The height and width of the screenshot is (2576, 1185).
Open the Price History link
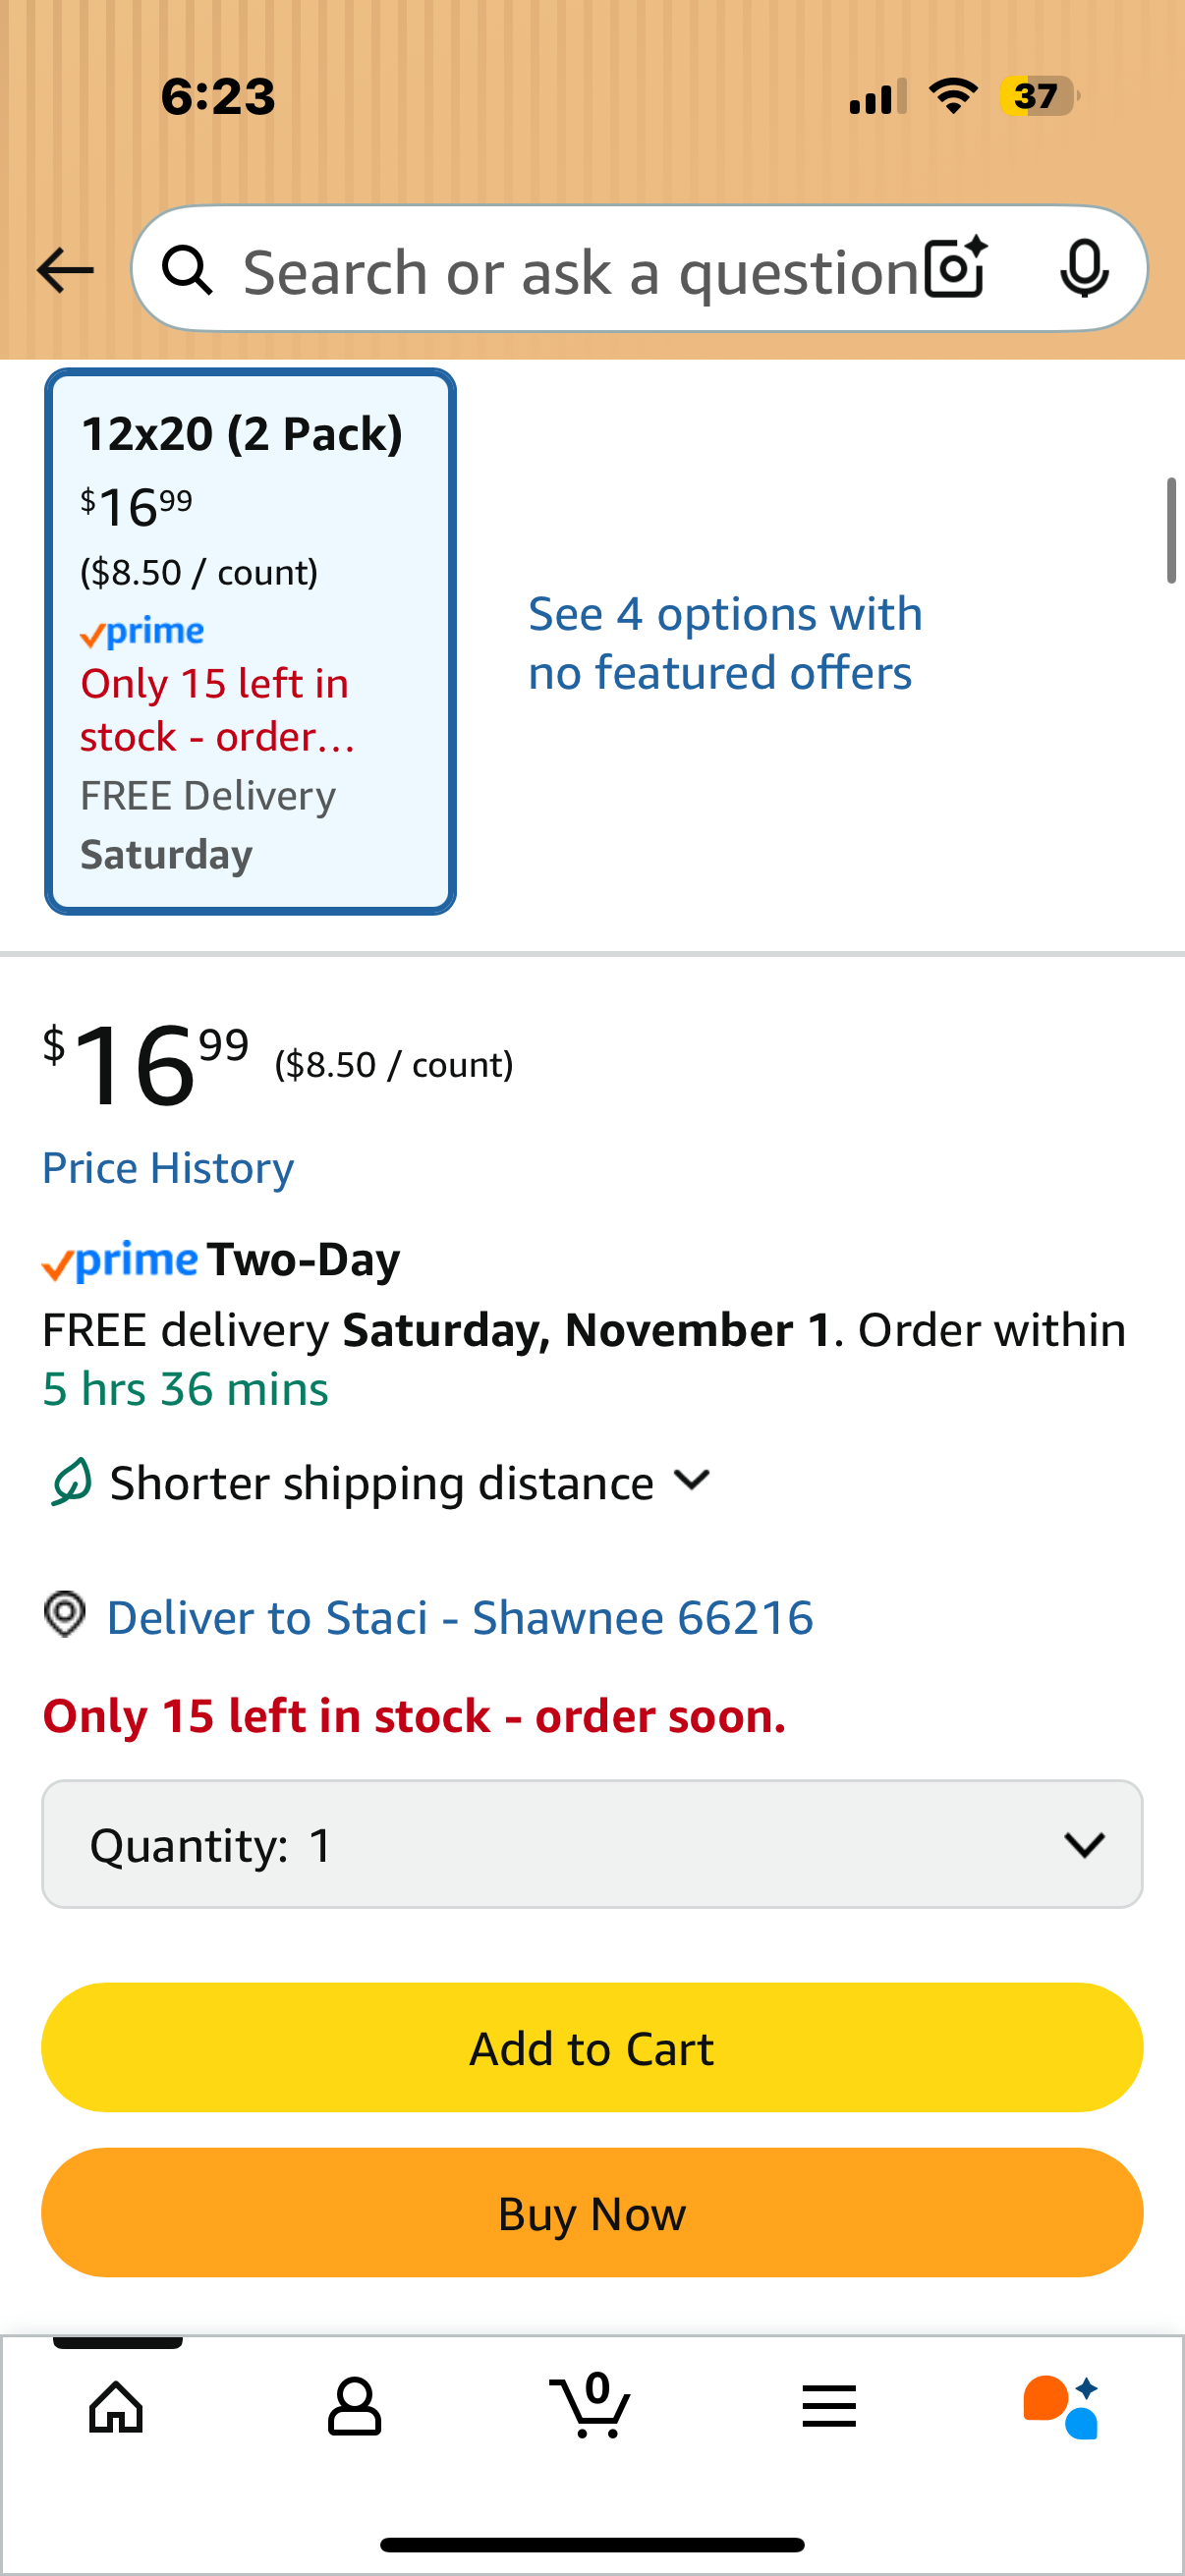click(x=168, y=1168)
